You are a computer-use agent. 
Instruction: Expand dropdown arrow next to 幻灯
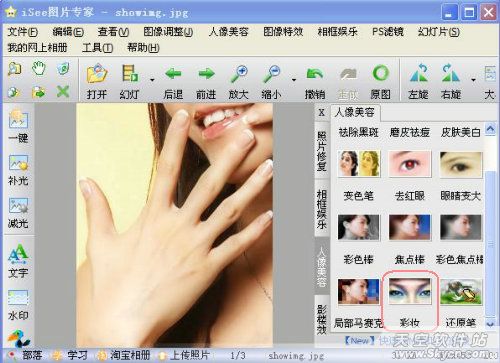(152, 80)
